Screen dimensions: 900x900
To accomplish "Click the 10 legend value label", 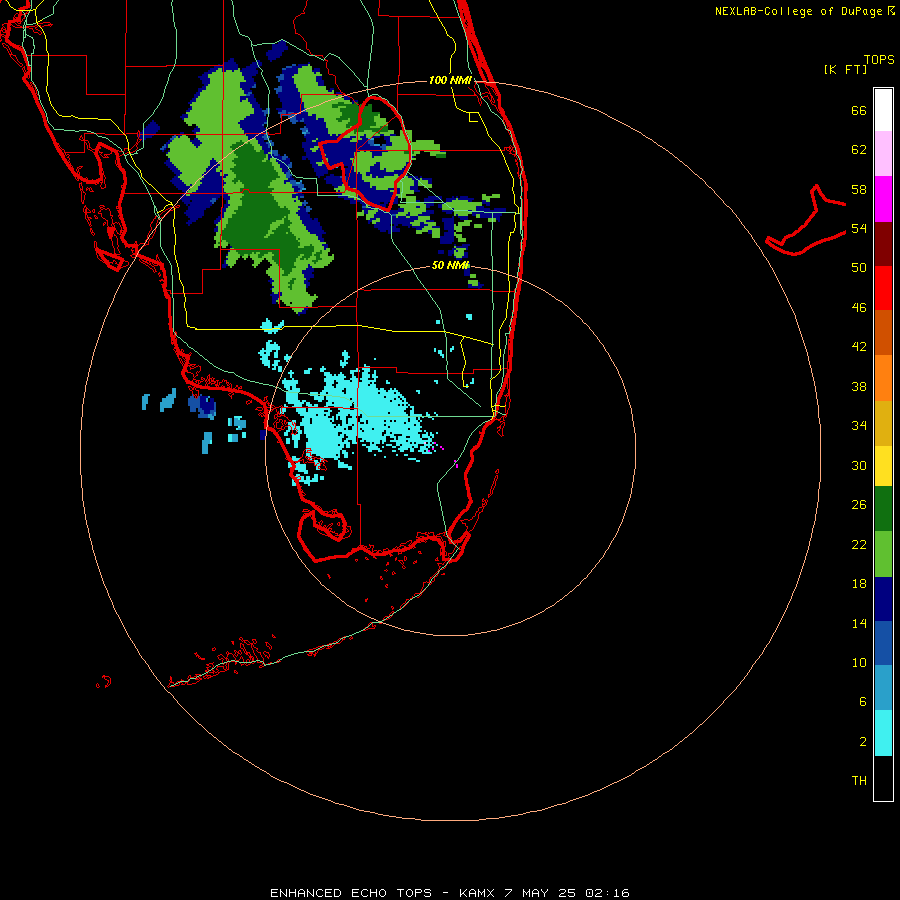I will (859, 662).
